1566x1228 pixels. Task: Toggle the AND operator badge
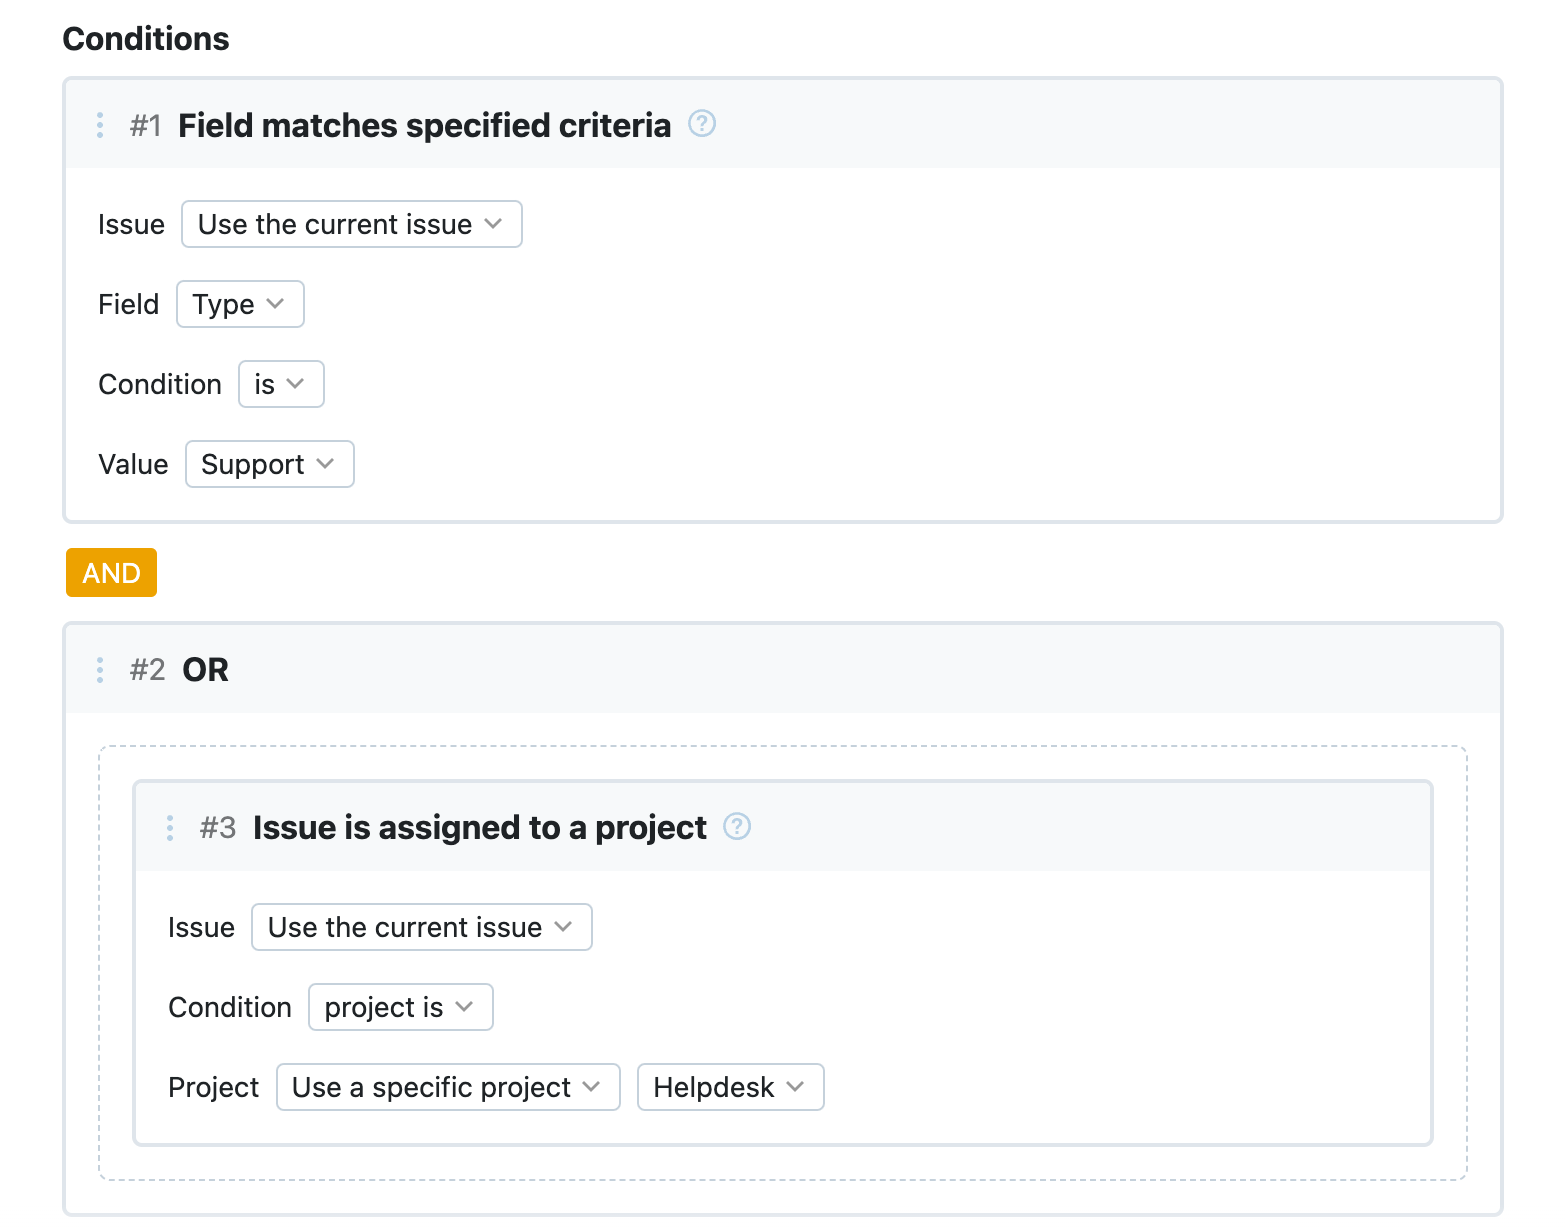111,573
